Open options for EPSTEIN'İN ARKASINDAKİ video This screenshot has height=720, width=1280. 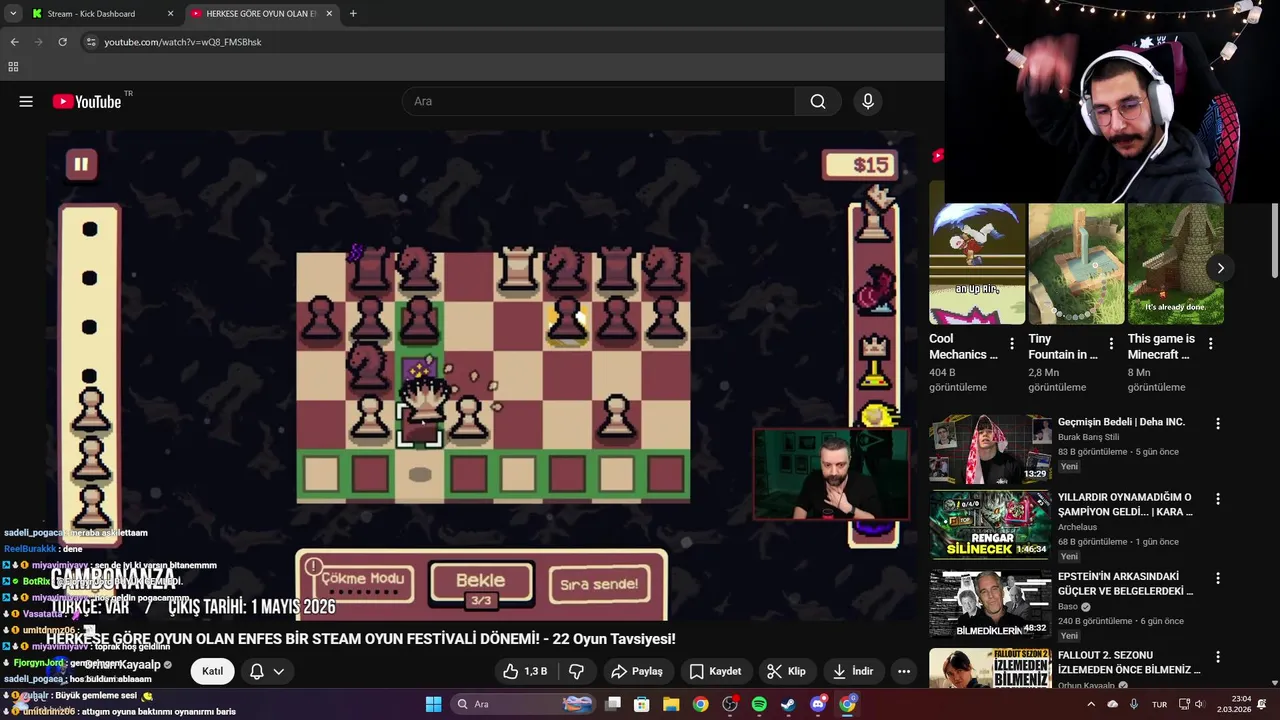point(1218,578)
